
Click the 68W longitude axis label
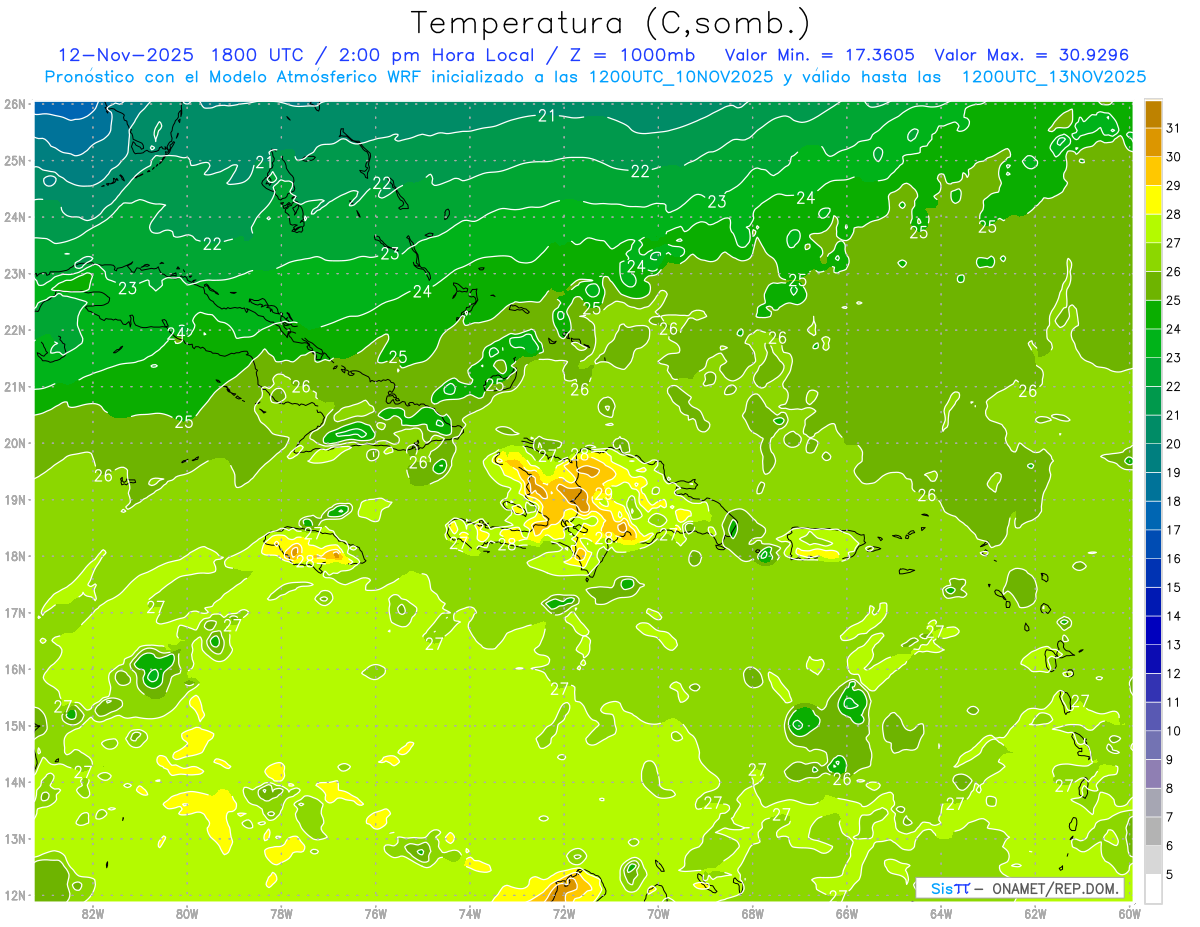[x=753, y=913]
